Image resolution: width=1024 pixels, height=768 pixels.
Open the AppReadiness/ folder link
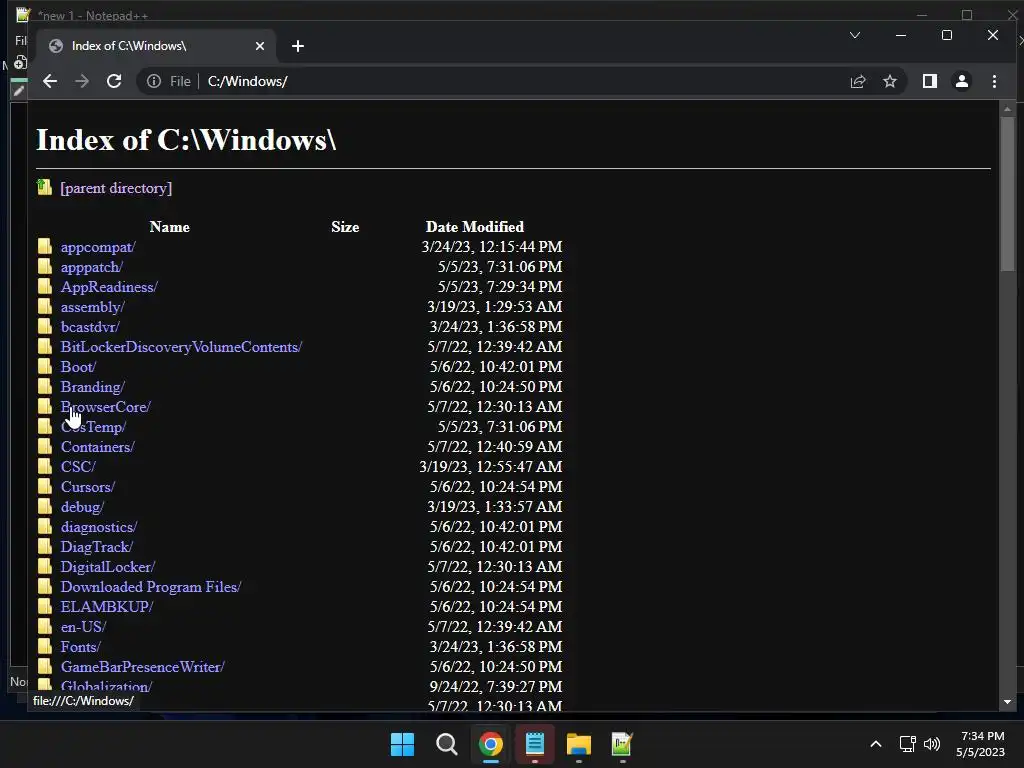(109, 287)
